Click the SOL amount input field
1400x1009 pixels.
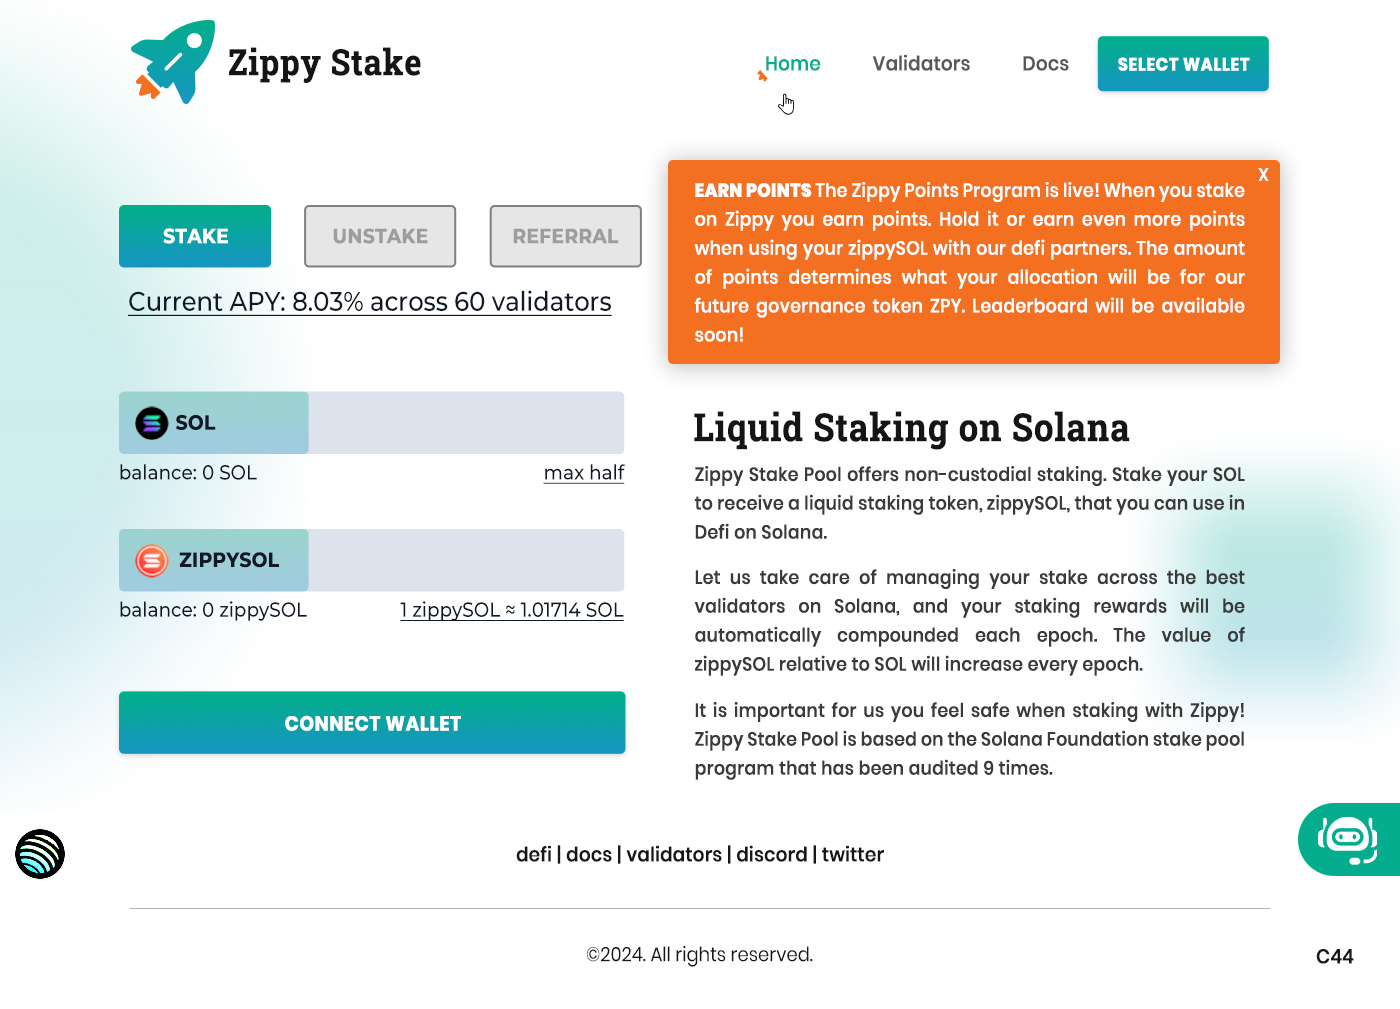[x=466, y=423]
